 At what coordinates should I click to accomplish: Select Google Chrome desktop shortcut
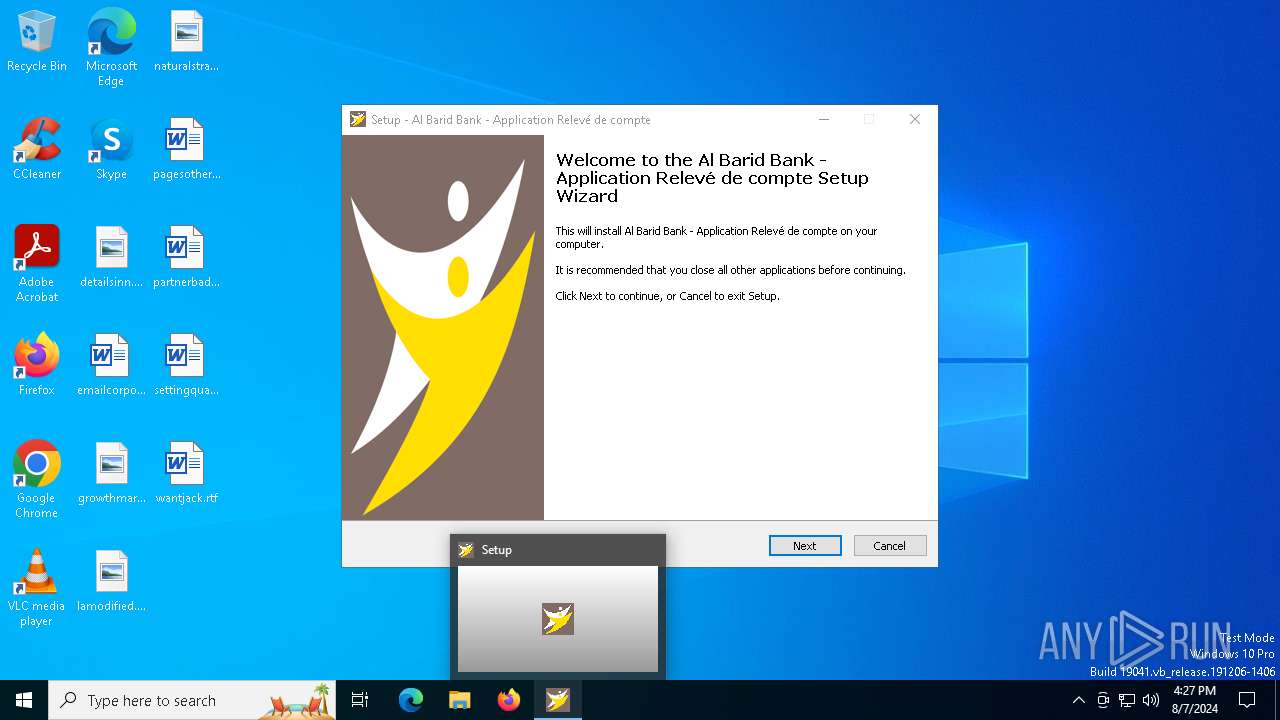point(37,480)
